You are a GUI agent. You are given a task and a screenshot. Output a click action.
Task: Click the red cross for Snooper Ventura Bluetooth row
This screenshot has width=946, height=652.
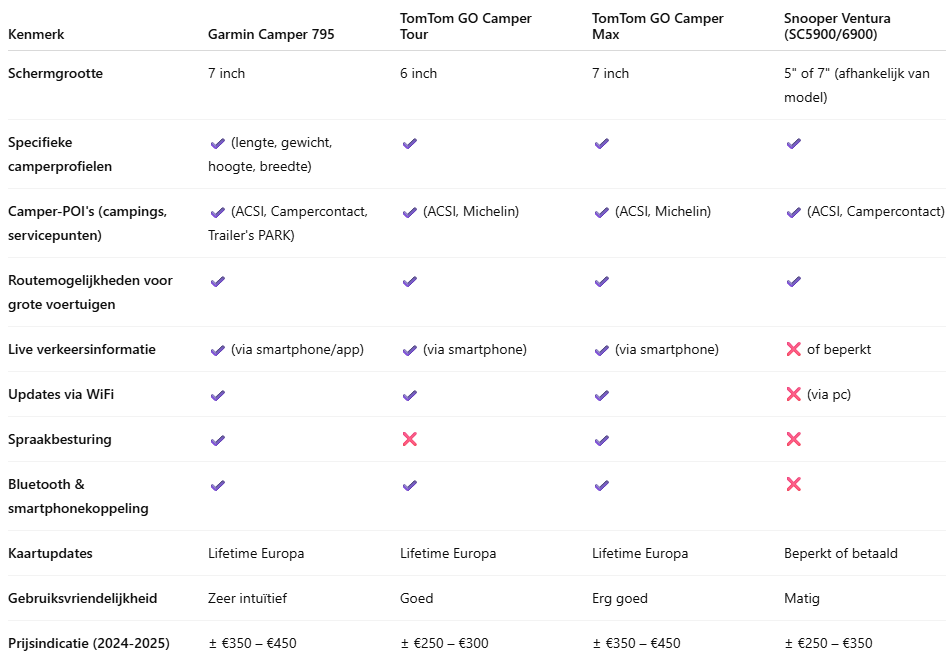click(x=793, y=484)
